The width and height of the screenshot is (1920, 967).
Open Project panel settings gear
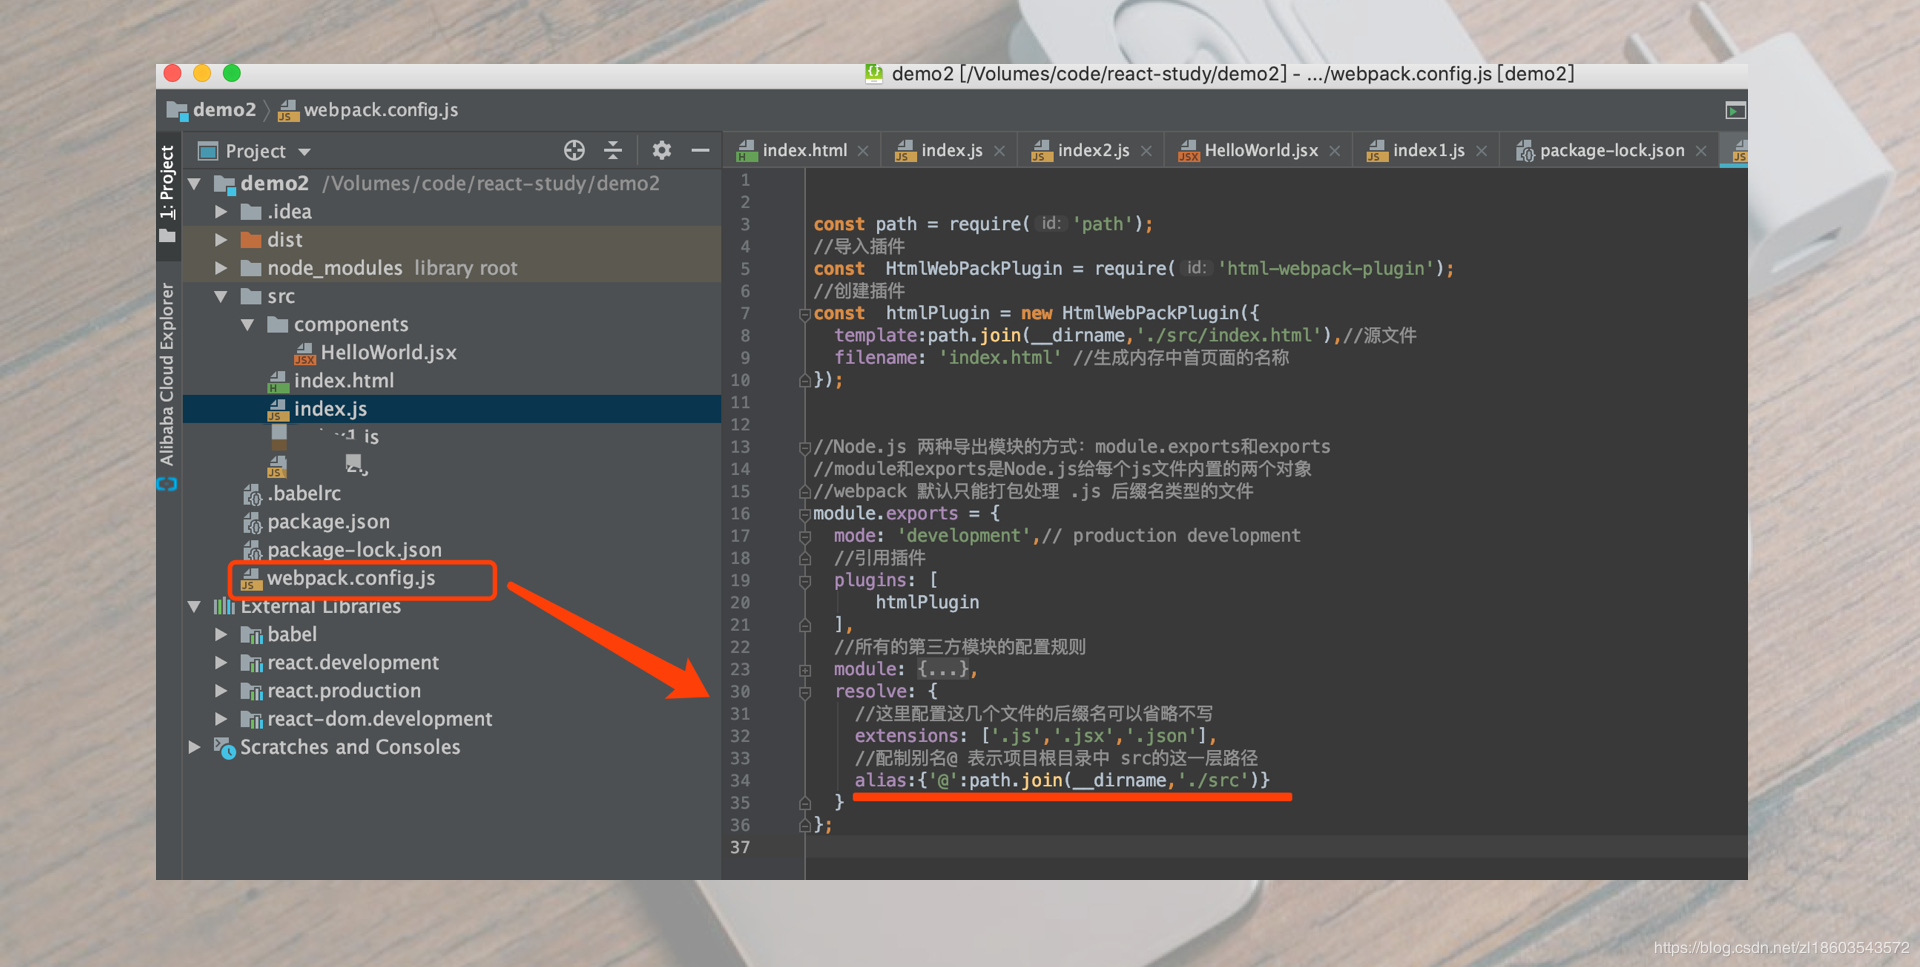[661, 150]
